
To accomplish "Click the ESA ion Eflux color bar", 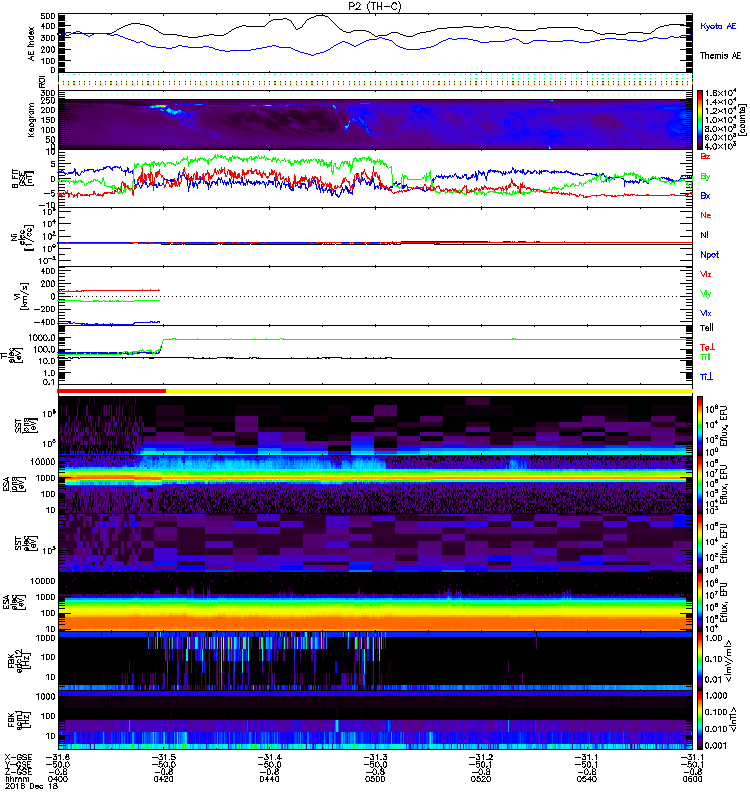I will (700, 485).
